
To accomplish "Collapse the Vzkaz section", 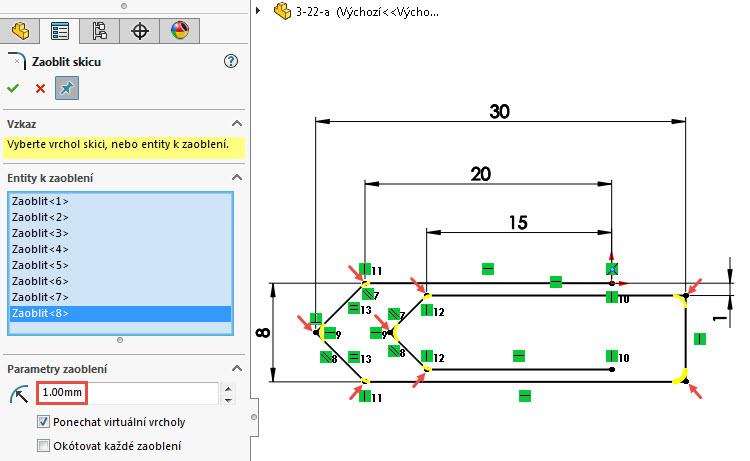I will coord(237,123).
